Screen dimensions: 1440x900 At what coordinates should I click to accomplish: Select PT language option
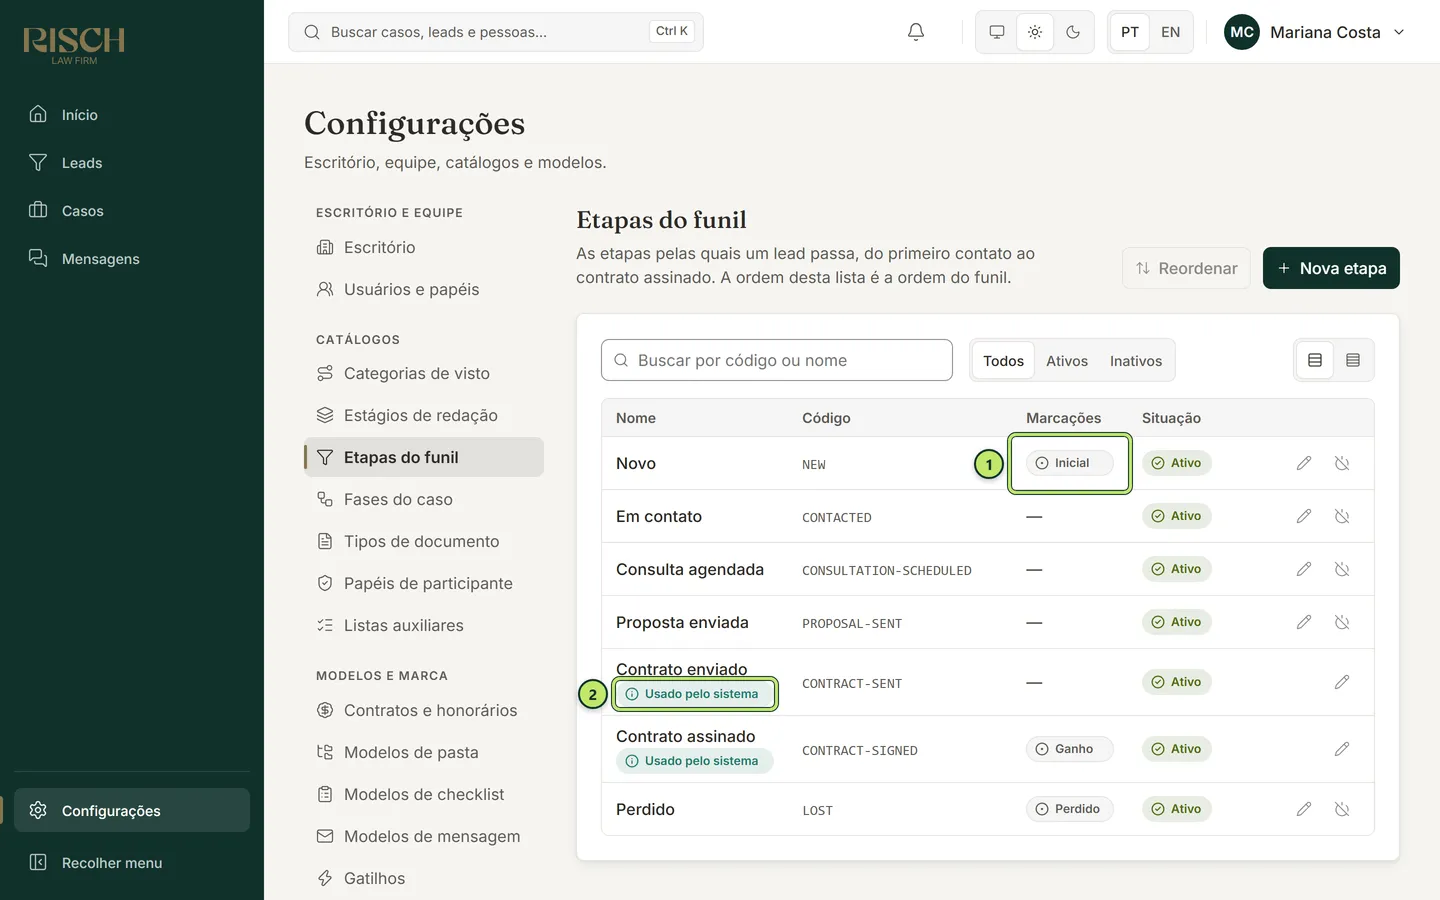1130,32
